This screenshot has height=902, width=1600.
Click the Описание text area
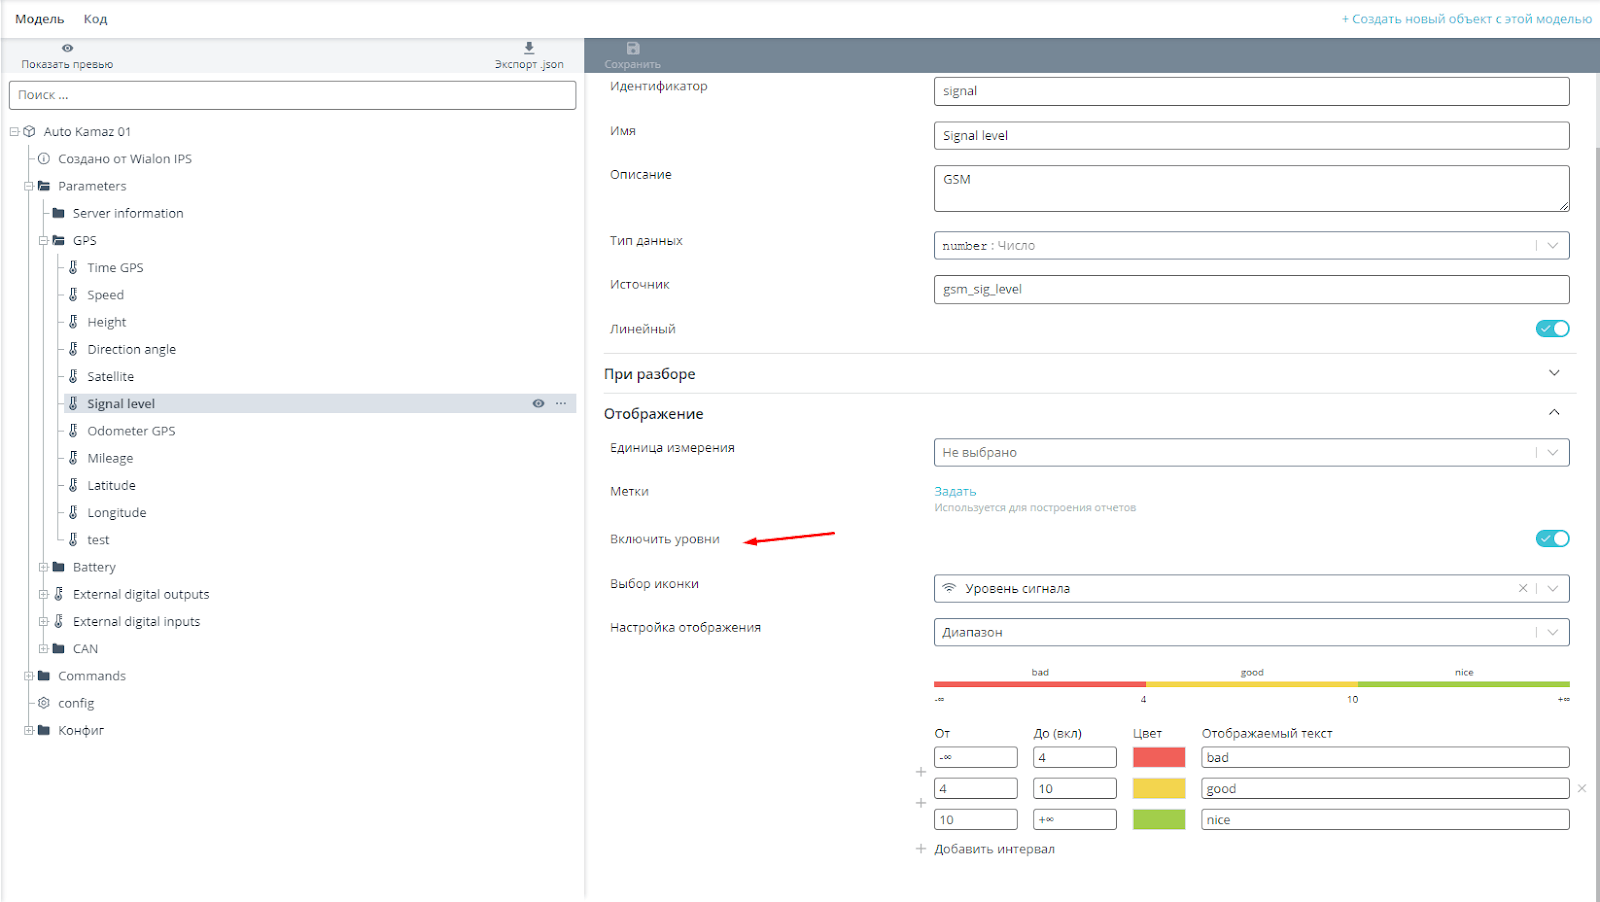[1251, 189]
